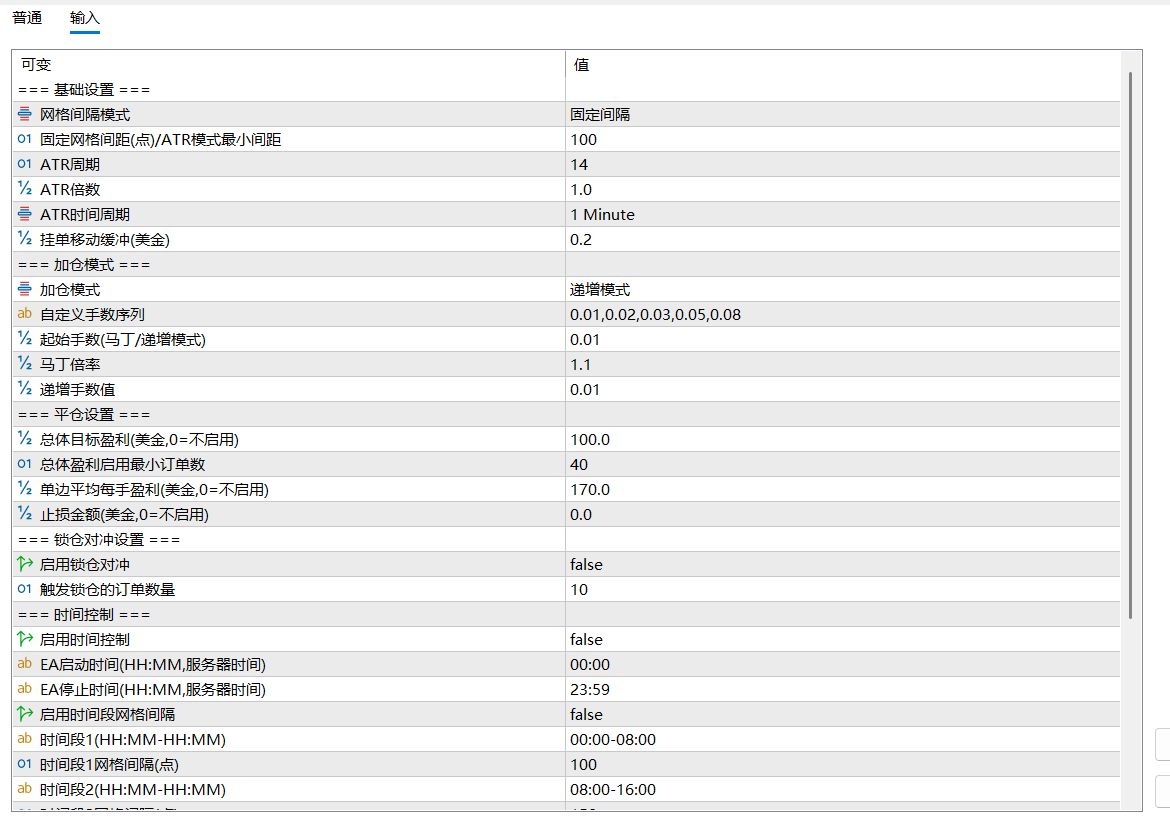Click the integer icon beside 触发锁仓的订单数量
The height and width of the screenshot is (829, 1170).
pyautogui.click(x=25, y=589)
